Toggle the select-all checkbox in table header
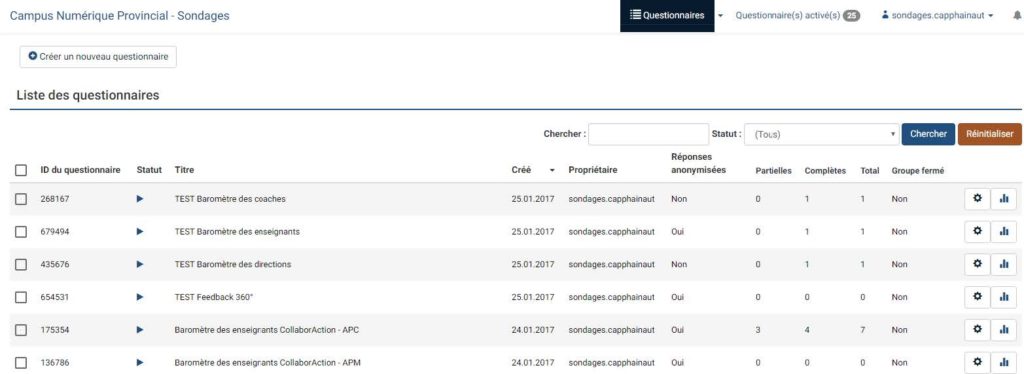1024x374 pixels. [x=21, y=170]
